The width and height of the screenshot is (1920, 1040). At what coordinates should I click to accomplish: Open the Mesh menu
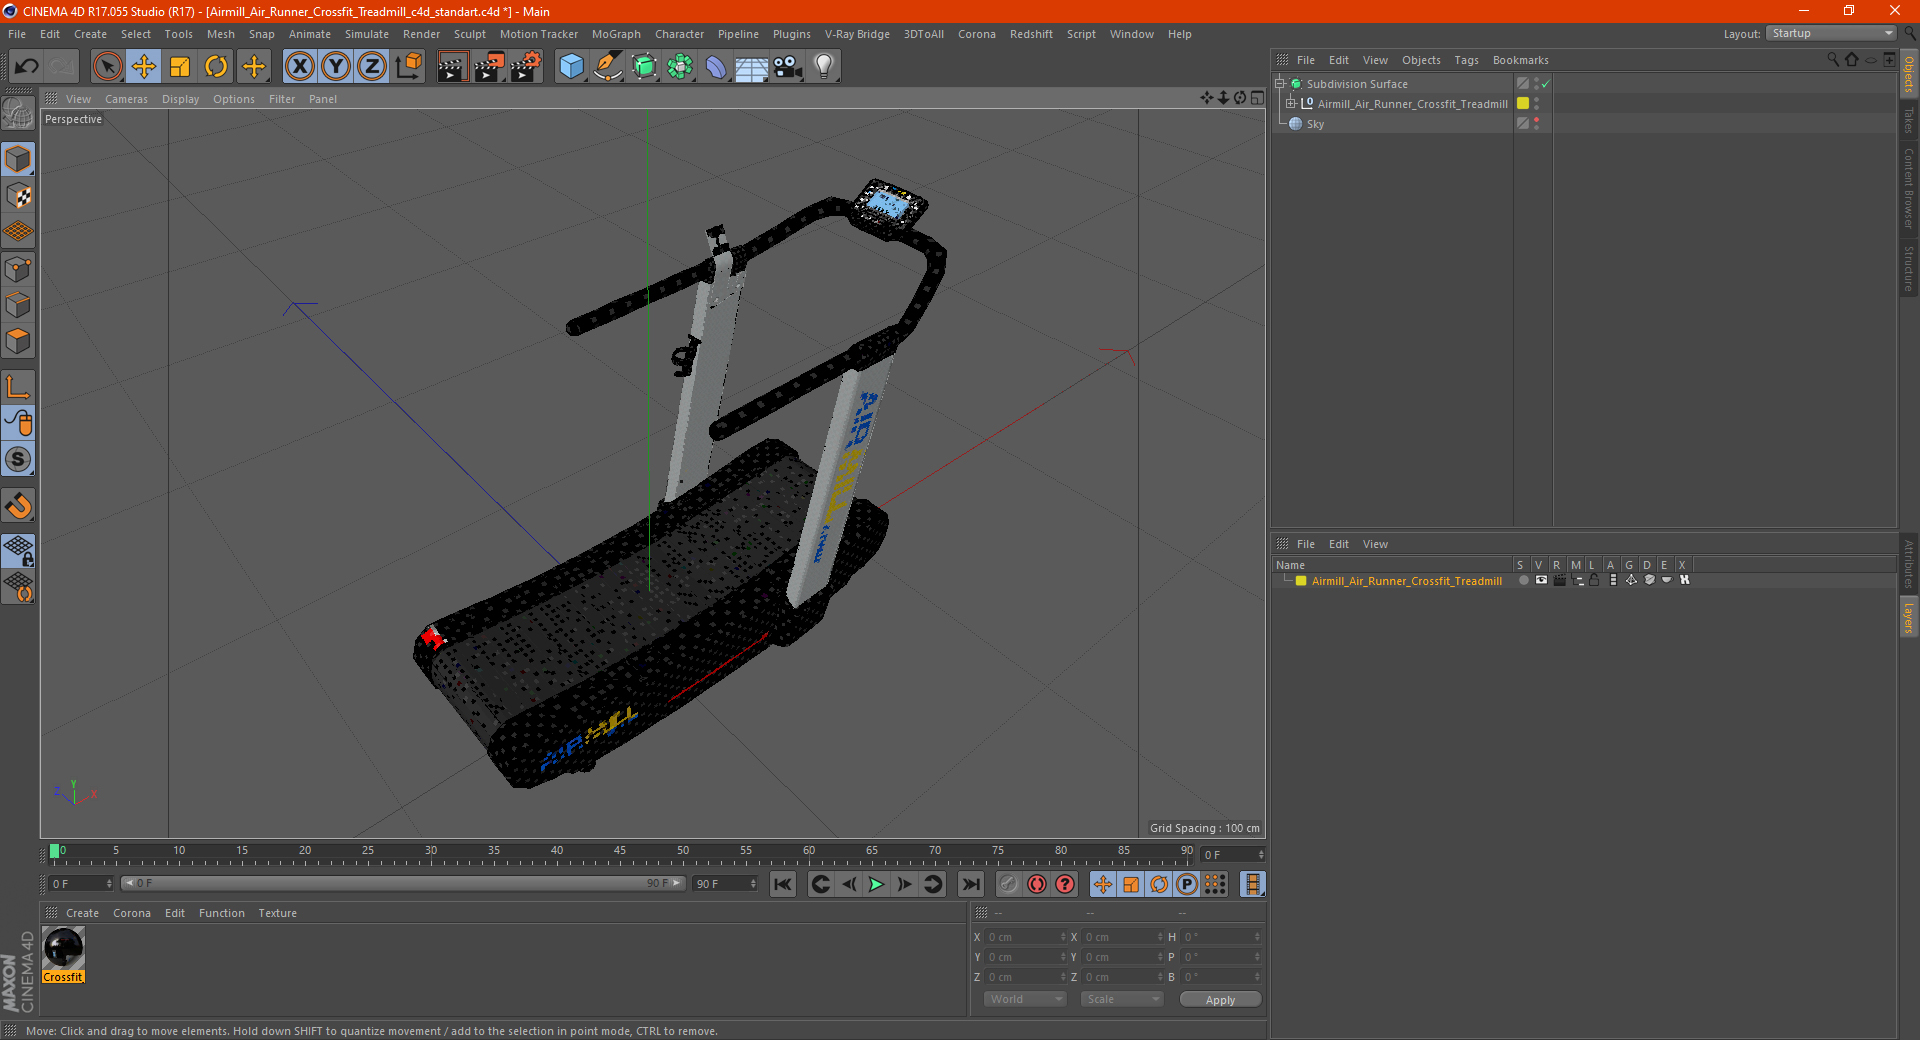click(x=220, y=34)
